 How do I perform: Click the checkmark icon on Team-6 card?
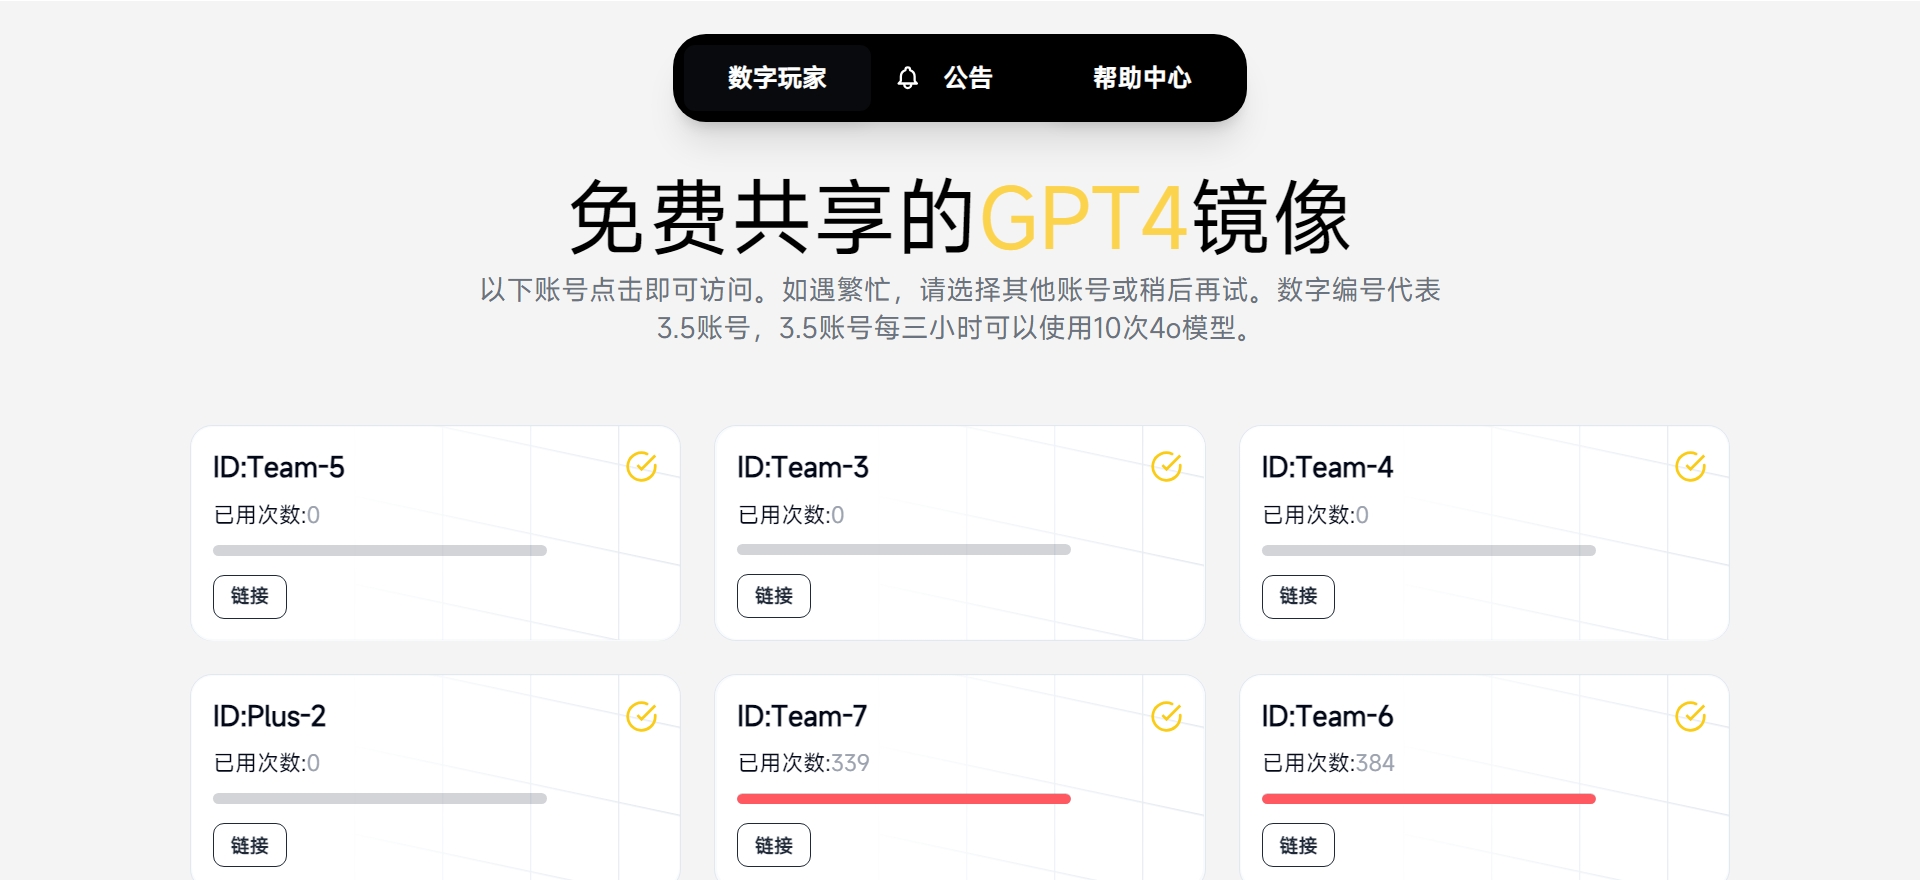[x=1690, y=716]
